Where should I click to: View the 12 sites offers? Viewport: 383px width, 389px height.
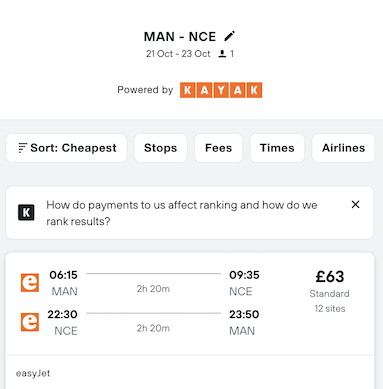(x=330, y=309)
